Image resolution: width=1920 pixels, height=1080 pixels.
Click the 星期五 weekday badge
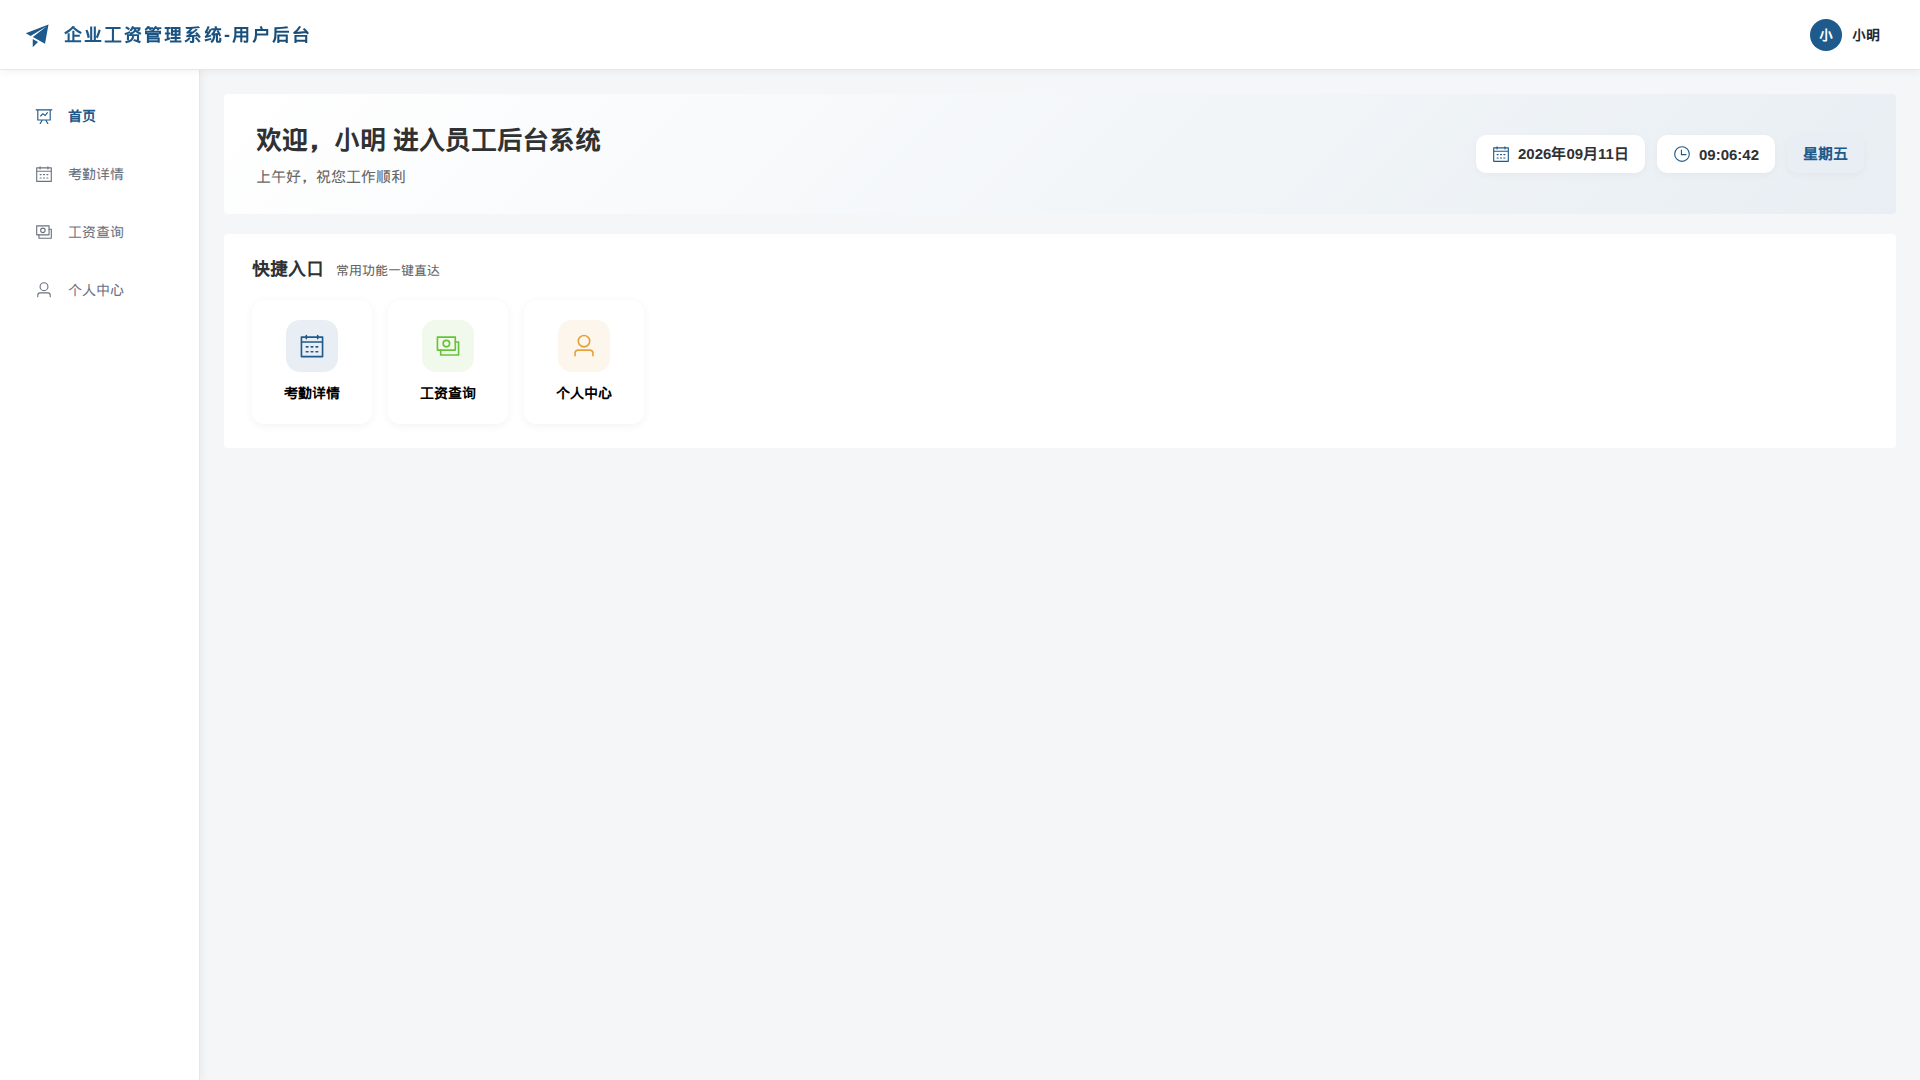coord(1825,154)
